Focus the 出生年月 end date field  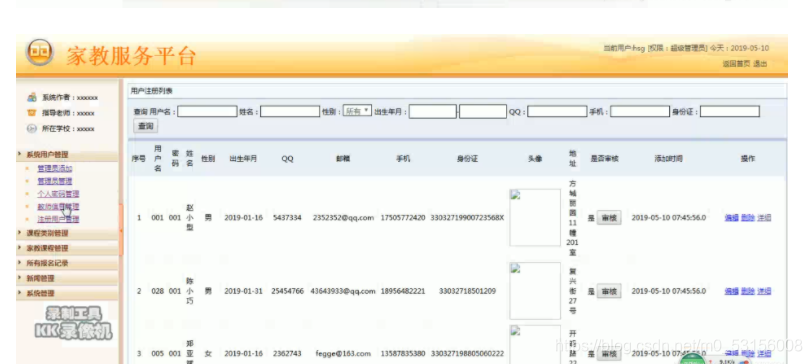pos(483,111)
